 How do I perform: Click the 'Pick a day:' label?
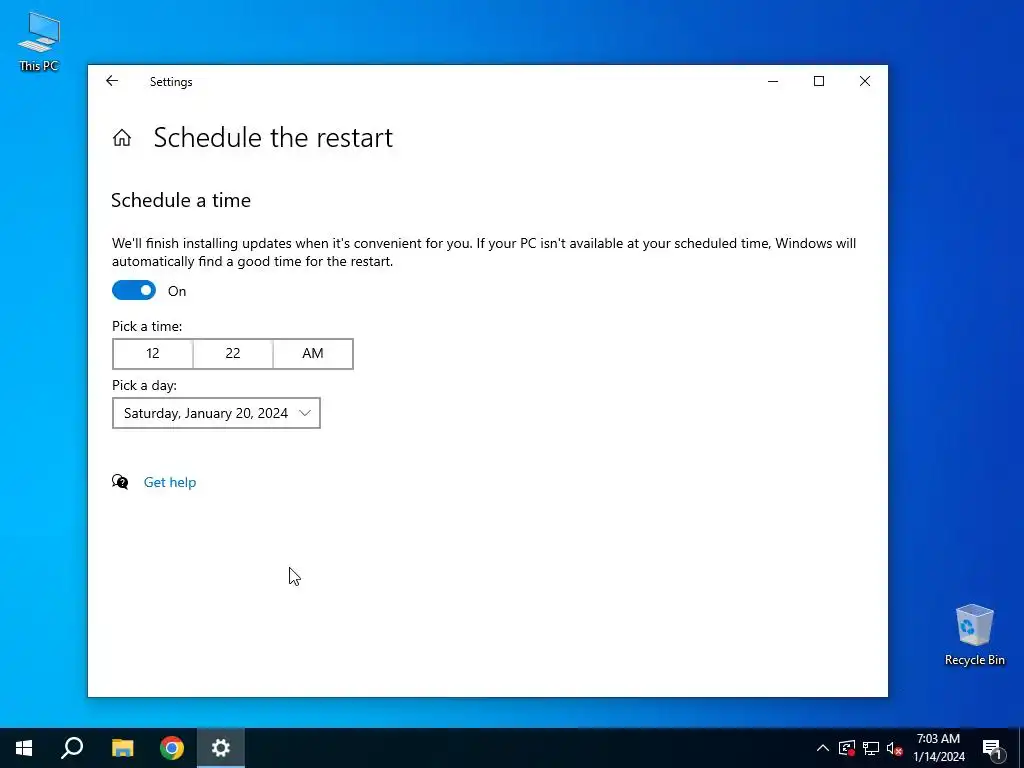[144, 385]
